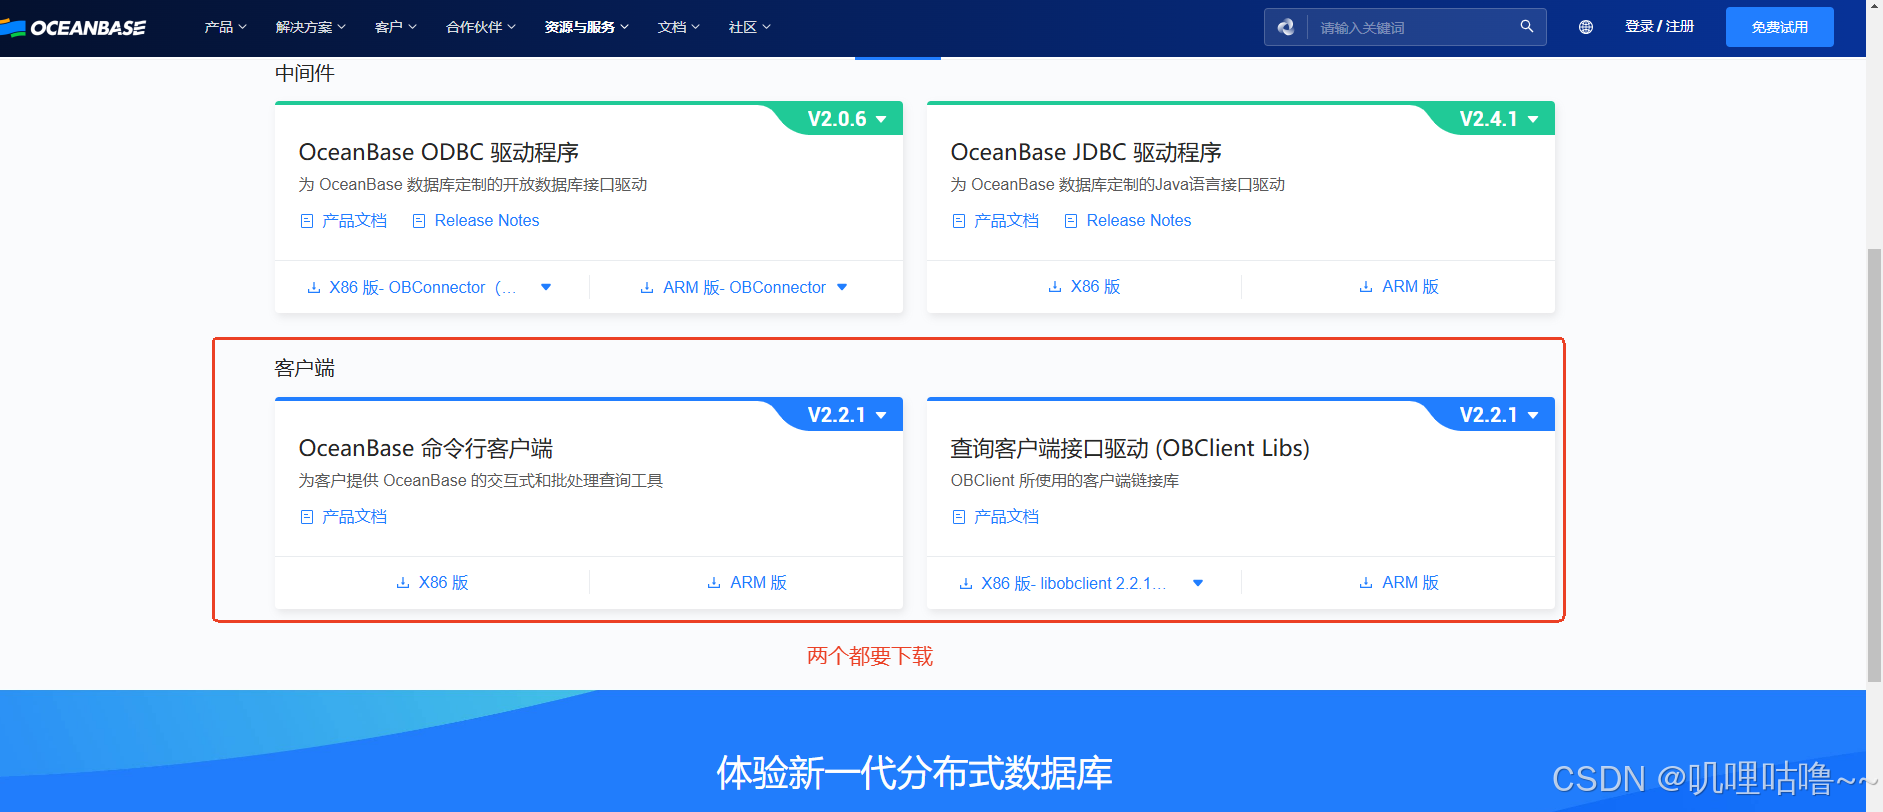The image size is (1883, 812).
Task: Open 命令行客户端 产品文档 link
Action: point(354,517)
